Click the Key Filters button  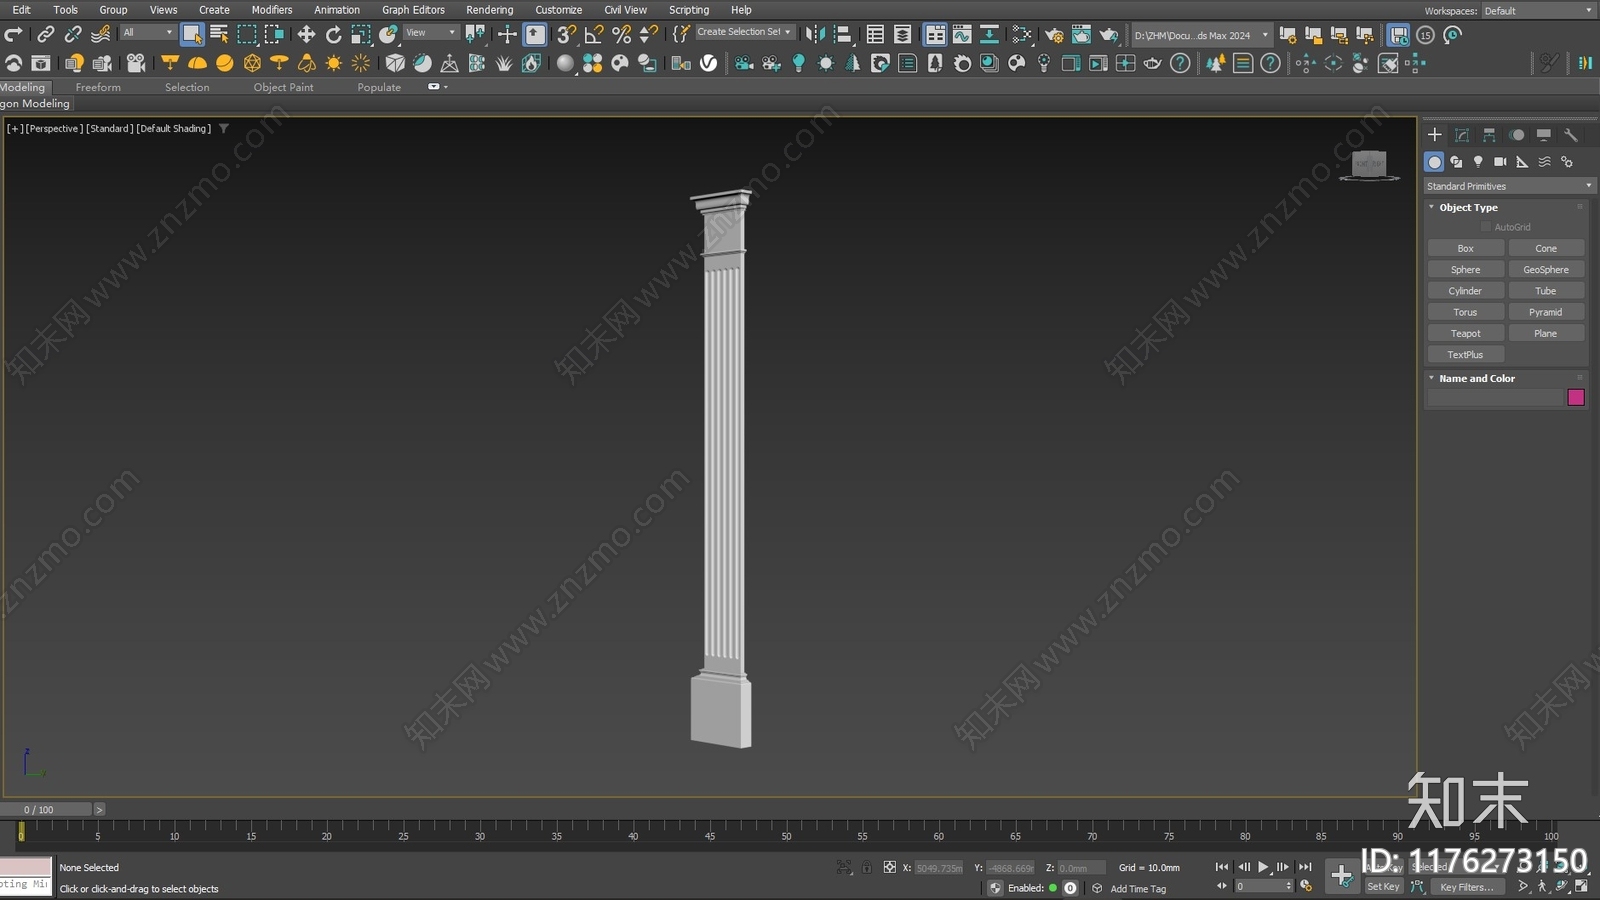click(x=1467, y=887)
